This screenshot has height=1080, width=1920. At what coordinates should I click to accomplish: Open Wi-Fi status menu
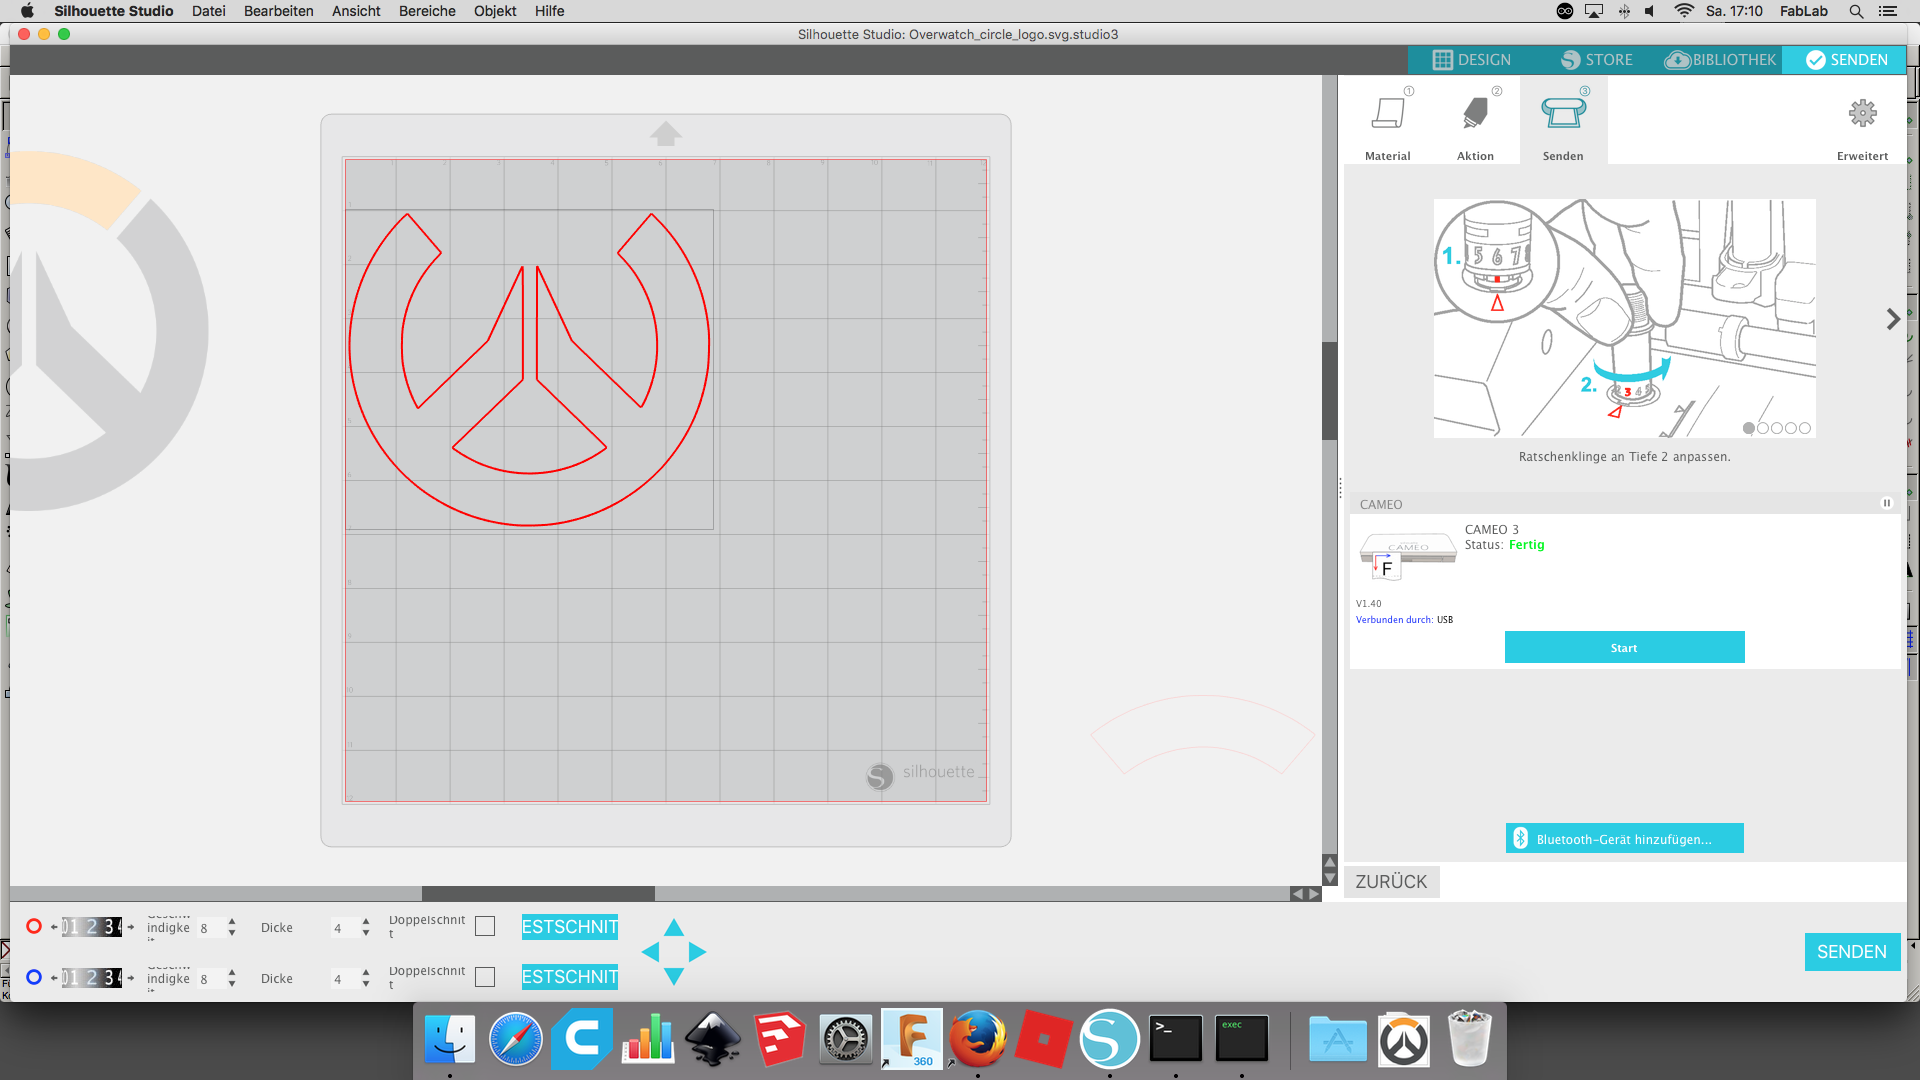tap(1684, 11)
